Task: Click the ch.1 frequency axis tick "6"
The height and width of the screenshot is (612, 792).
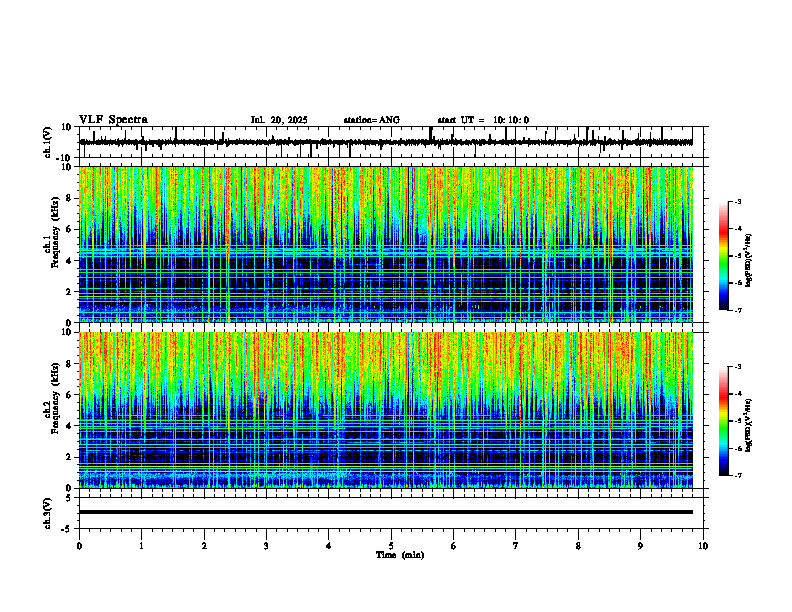Action: (x=70, y=229)
